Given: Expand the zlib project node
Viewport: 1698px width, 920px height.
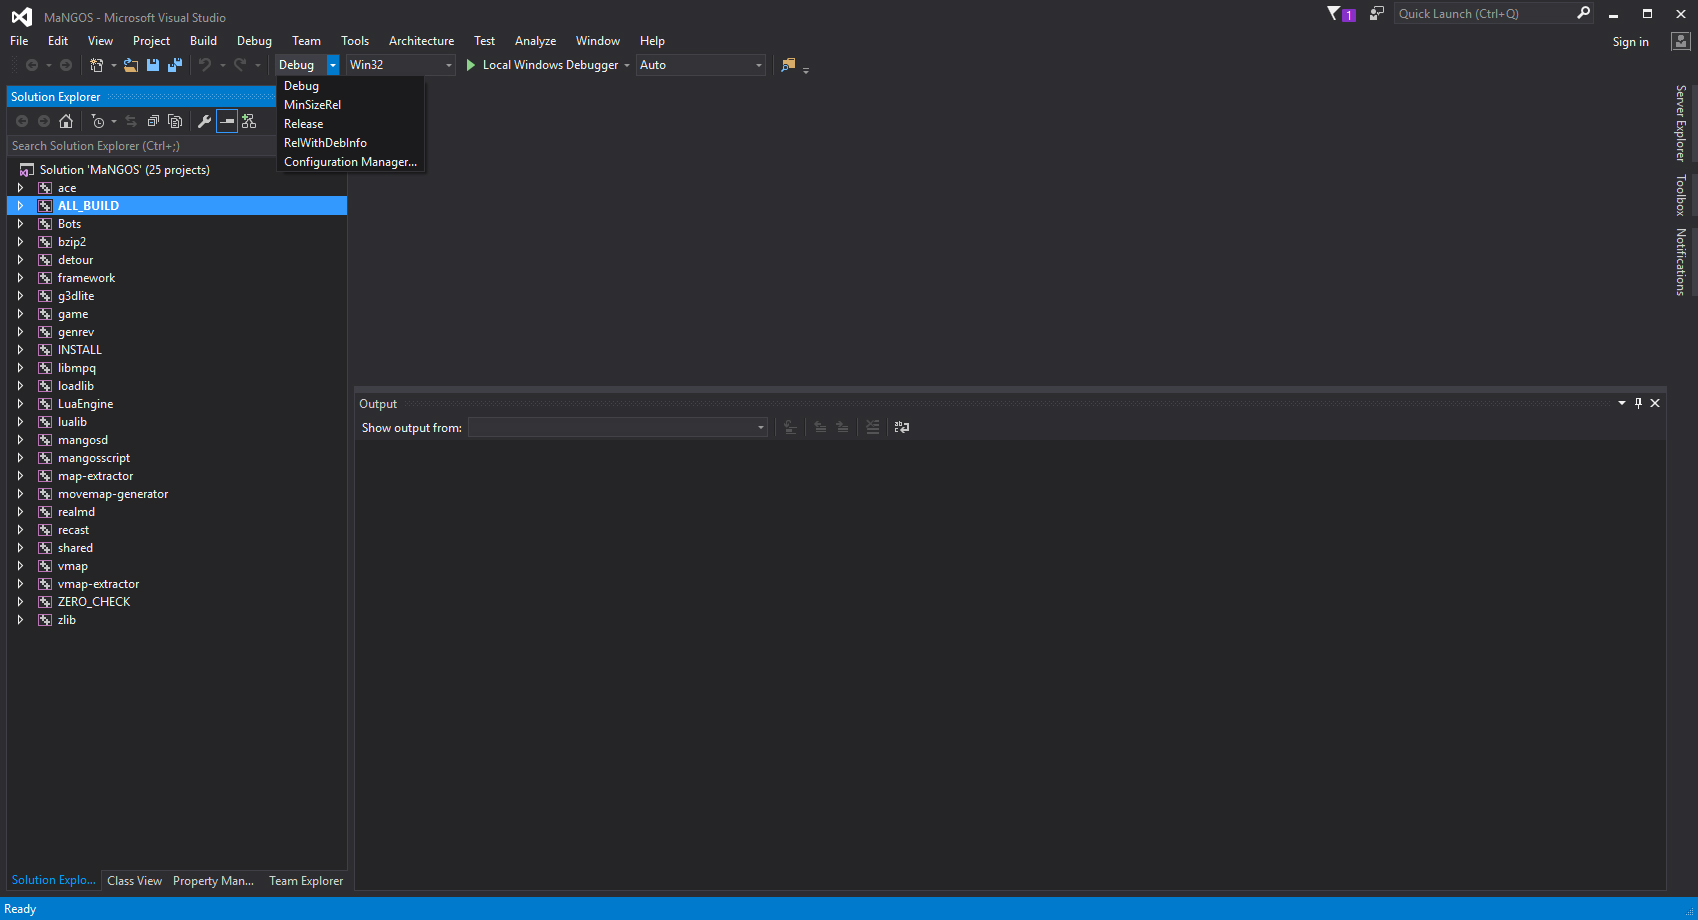Looking at the screenshot, I should coord(20,620).
